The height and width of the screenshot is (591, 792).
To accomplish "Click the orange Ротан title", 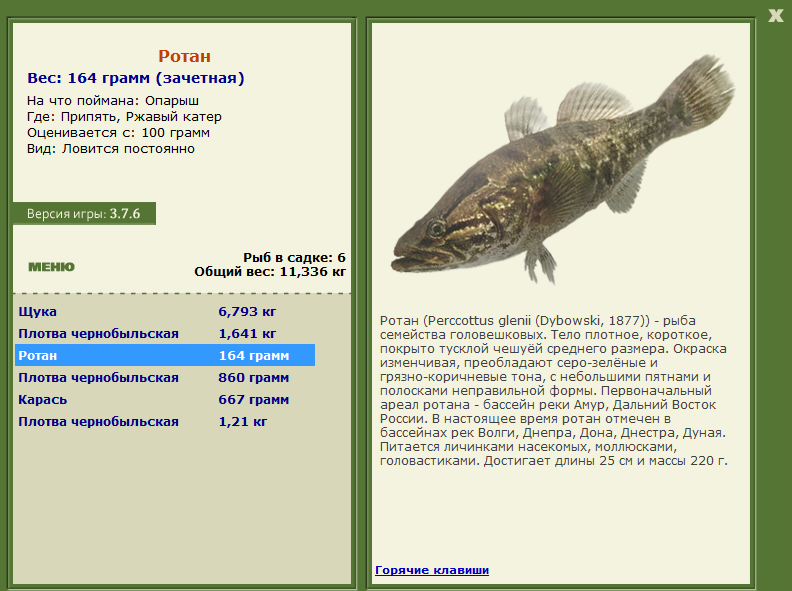I will (184, 56).
